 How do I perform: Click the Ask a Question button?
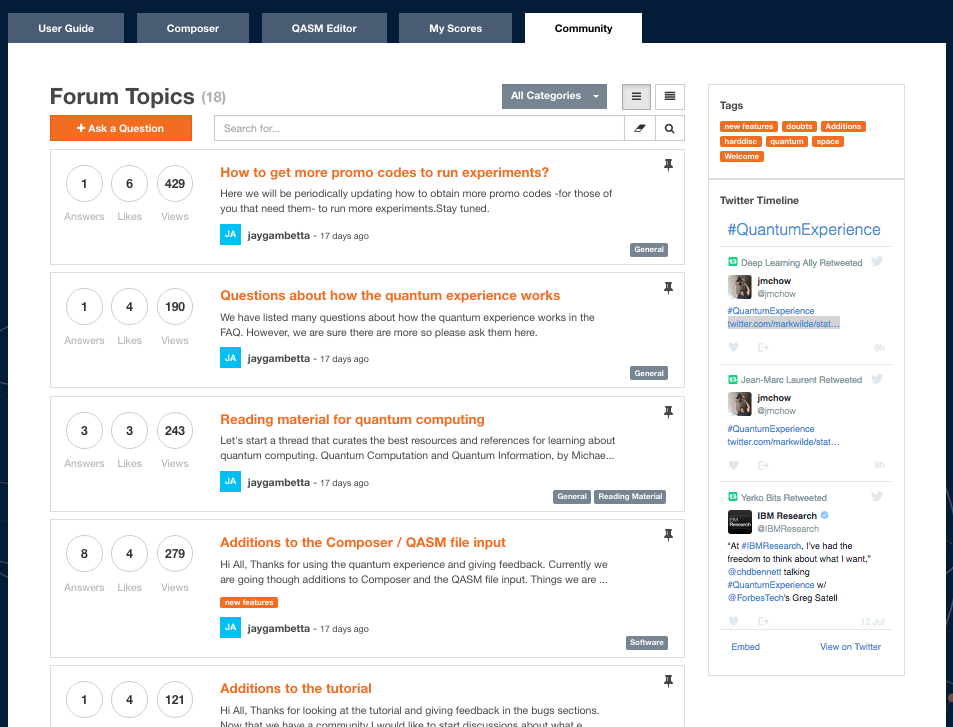coord(121,128)
